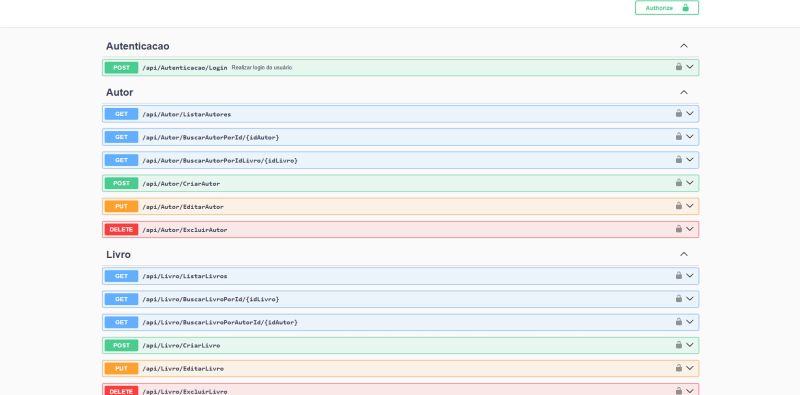
Task: Click the Authorize button
Action: click(x=666, y=8)
